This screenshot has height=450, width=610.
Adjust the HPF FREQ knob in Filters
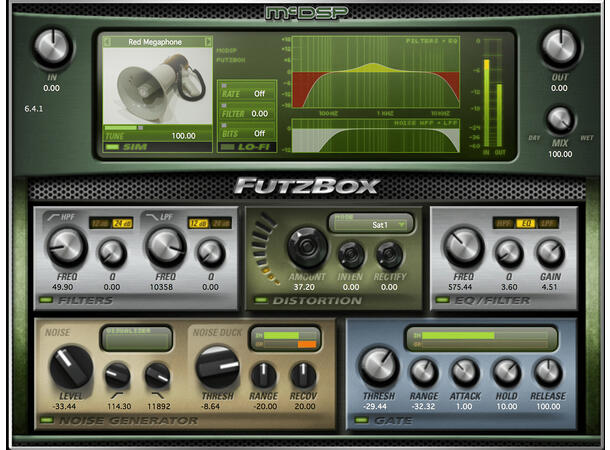tap(67, 247)
